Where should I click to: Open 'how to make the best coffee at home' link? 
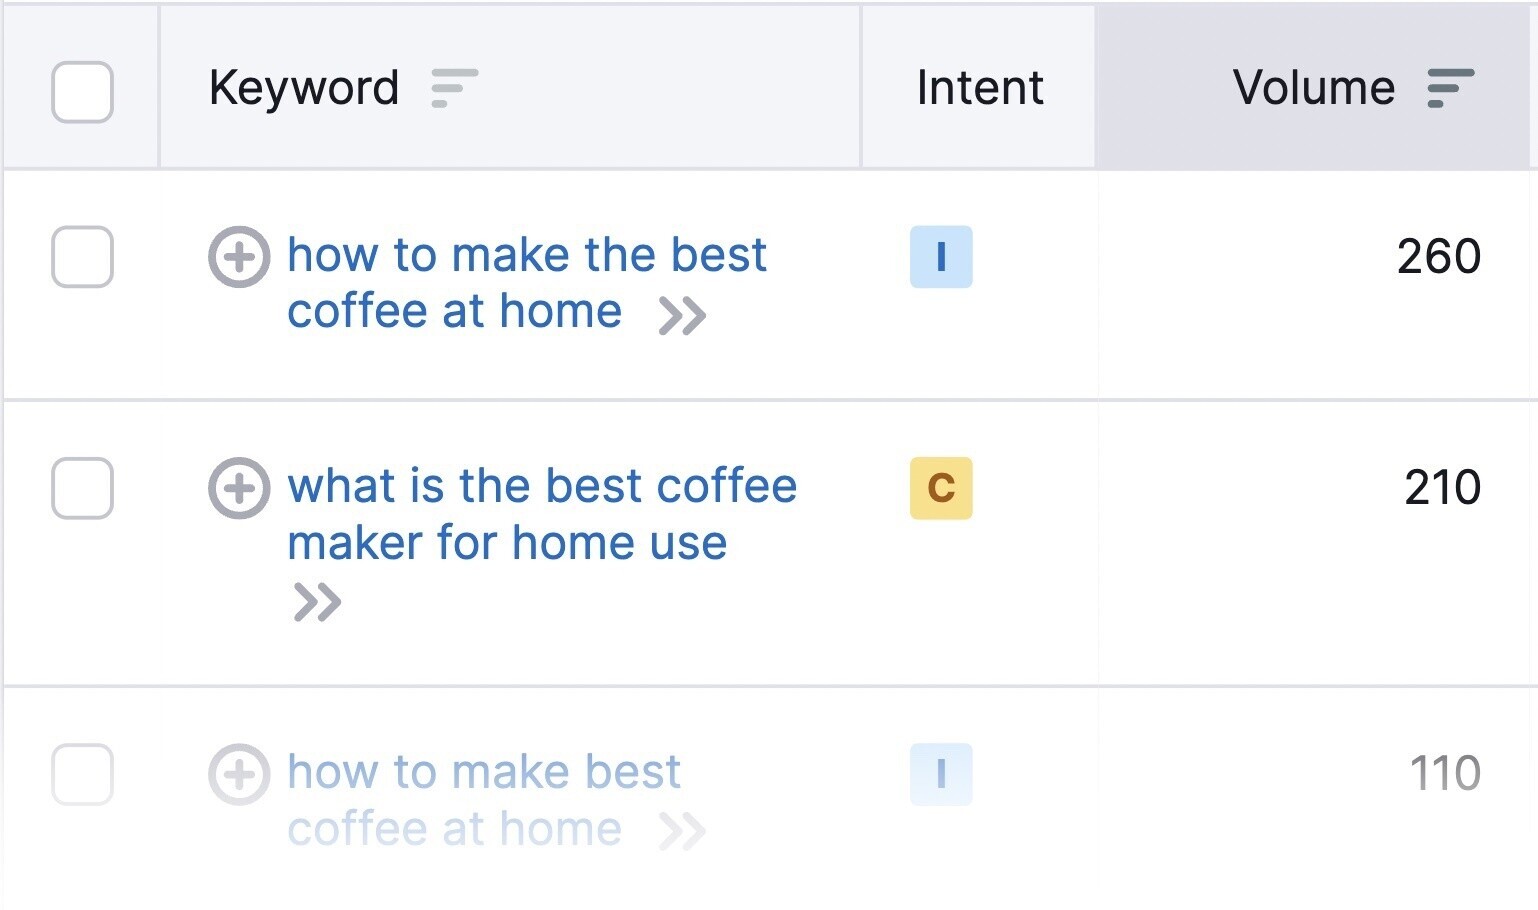coord(527,283)
